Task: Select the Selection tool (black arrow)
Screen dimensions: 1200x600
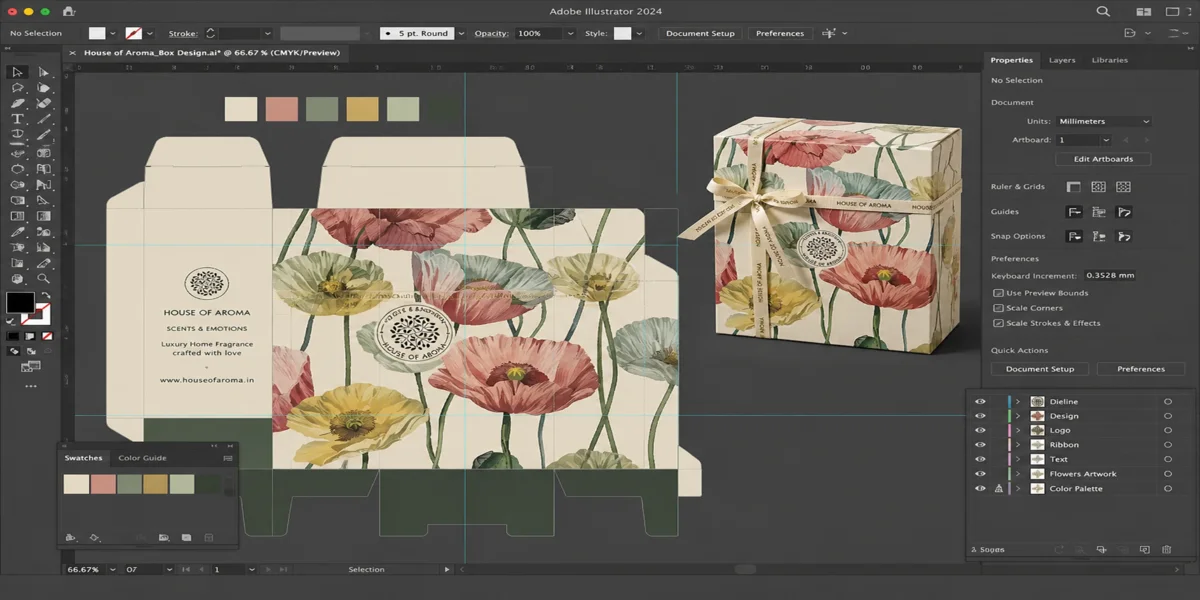Action: [x=18, y=72]
